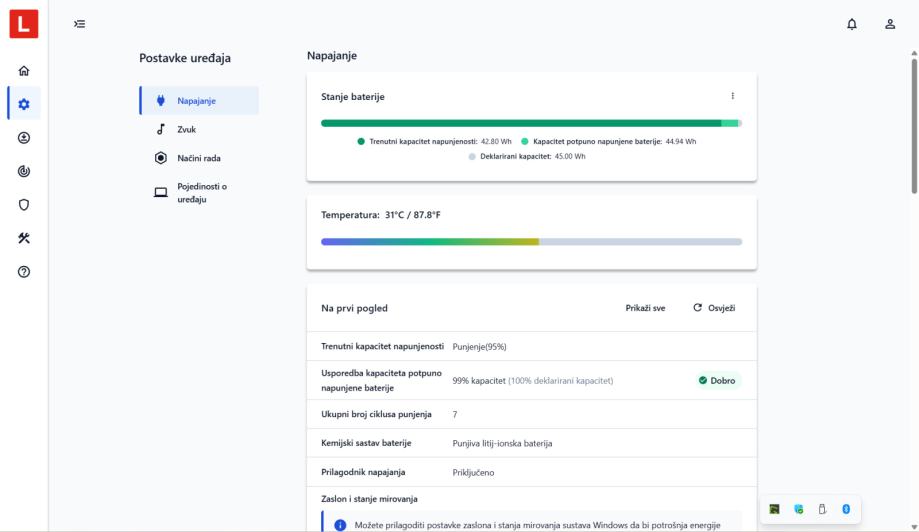Expand the navigation sidebar menu
Screen dimensions: 919x532
click(80, 24)
